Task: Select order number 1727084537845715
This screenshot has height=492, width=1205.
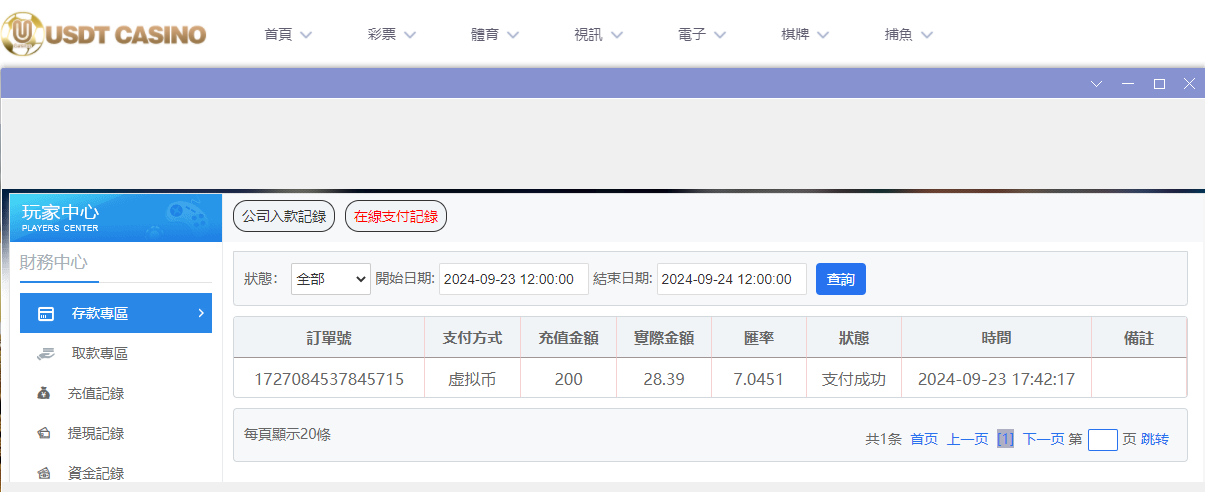Action: pos(329,379)
